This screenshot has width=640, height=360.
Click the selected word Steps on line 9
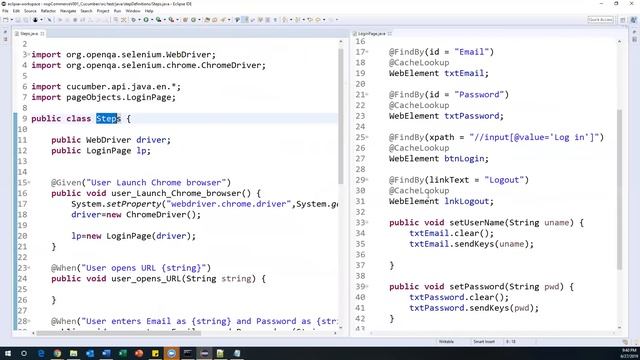point(108,118)
